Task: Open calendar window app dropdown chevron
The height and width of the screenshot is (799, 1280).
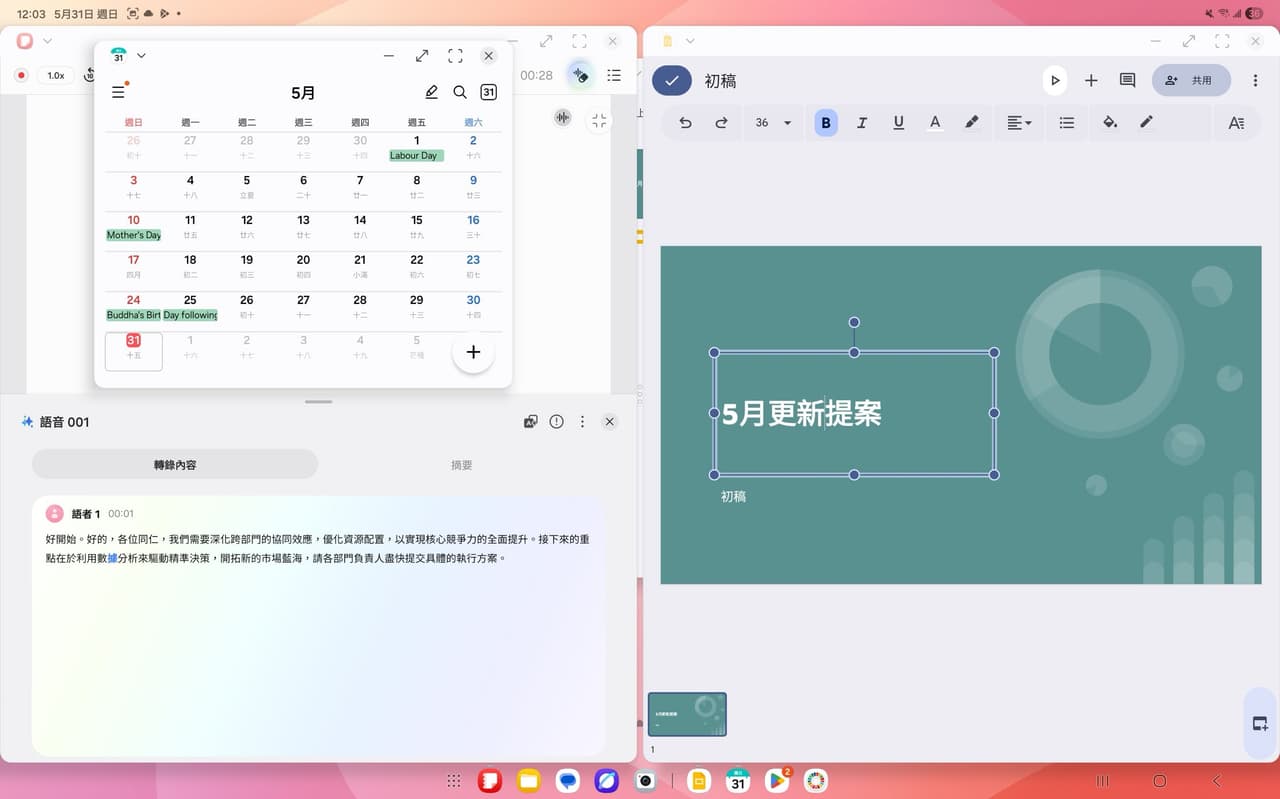Action: click(141, 55)
